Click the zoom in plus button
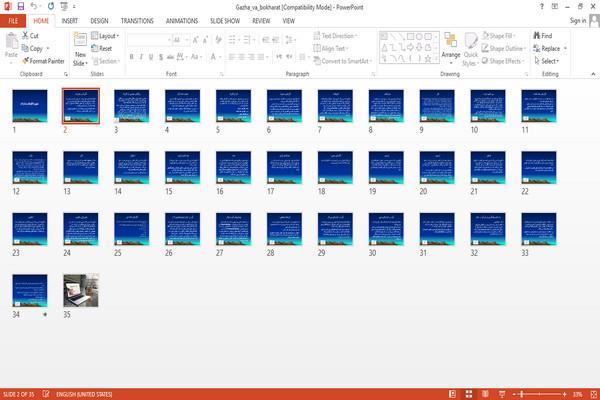Image resolution: width=600 pixels, height=400 pixels. 564,394
